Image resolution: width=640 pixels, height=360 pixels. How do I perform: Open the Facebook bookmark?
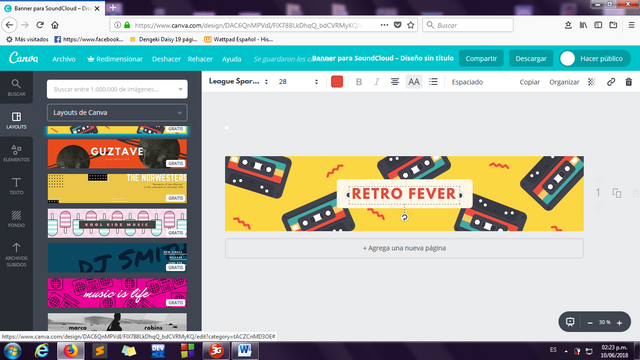(89, 39)
